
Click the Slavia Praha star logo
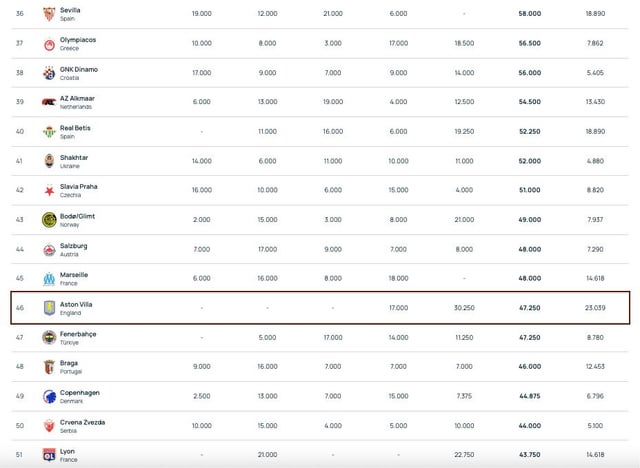point(48,190)
